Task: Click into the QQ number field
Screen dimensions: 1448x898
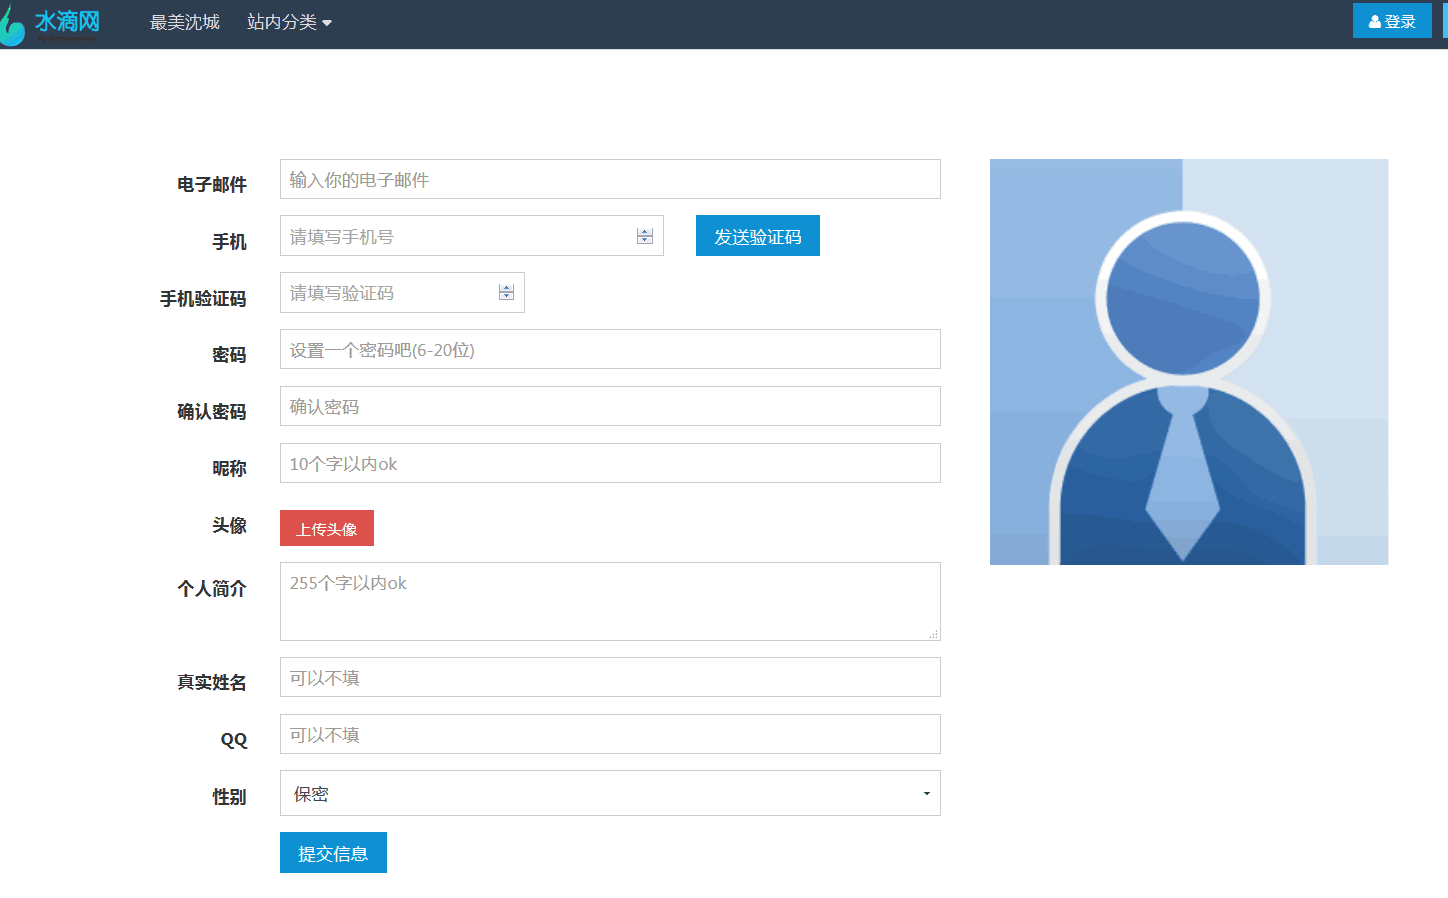Action: coord(610,735)
